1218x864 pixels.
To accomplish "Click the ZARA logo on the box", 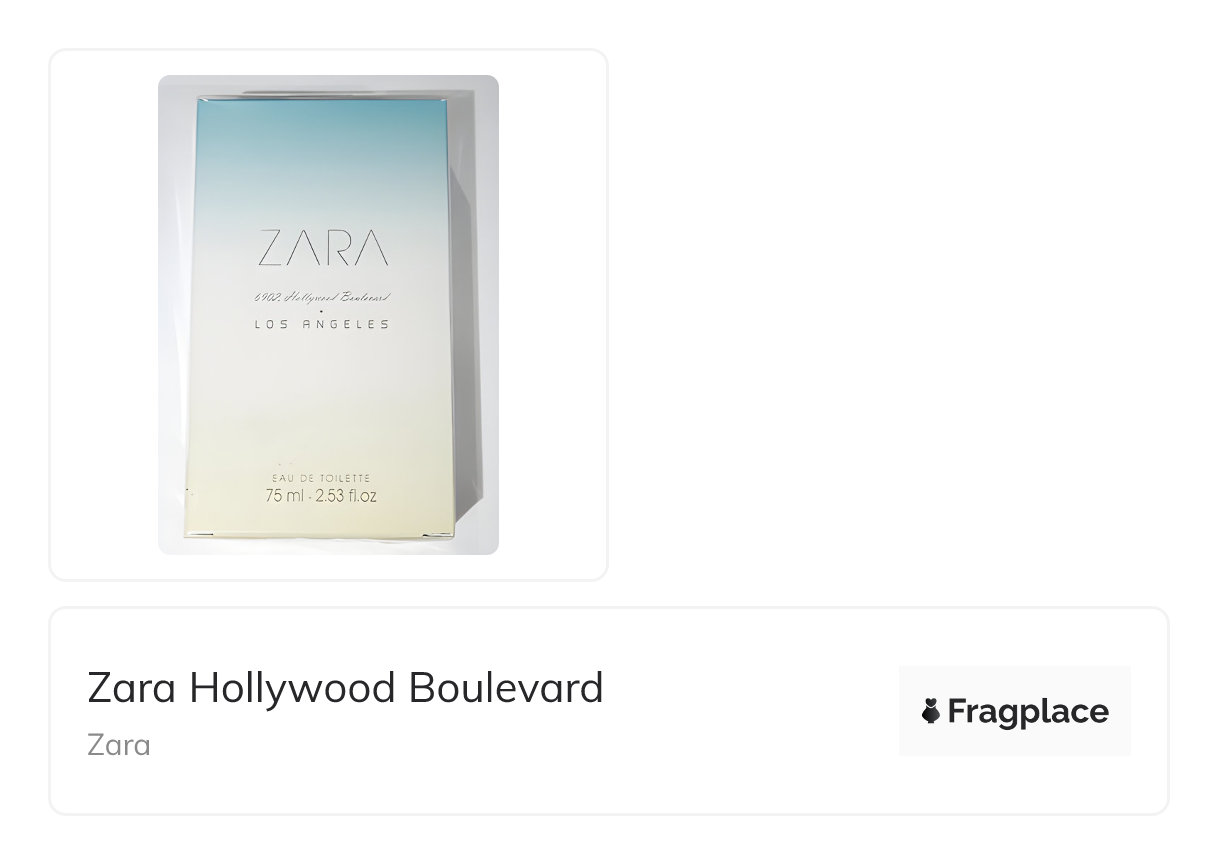I will 323,248.
